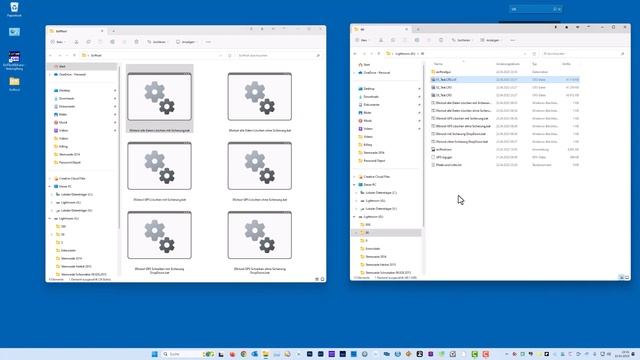This screenshot has width=640, height=360.
Task: Open the Windows Start button on the taskbar
Action: [155, 354]
